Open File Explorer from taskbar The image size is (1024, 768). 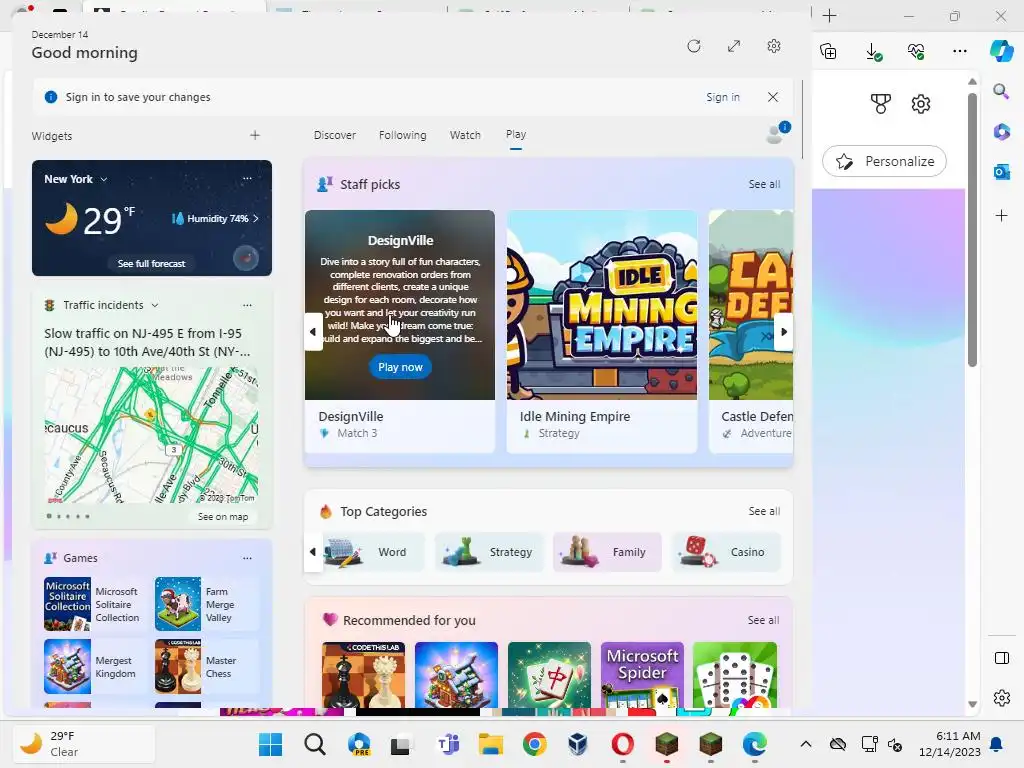pyautogui.click(x=490, y=744)
